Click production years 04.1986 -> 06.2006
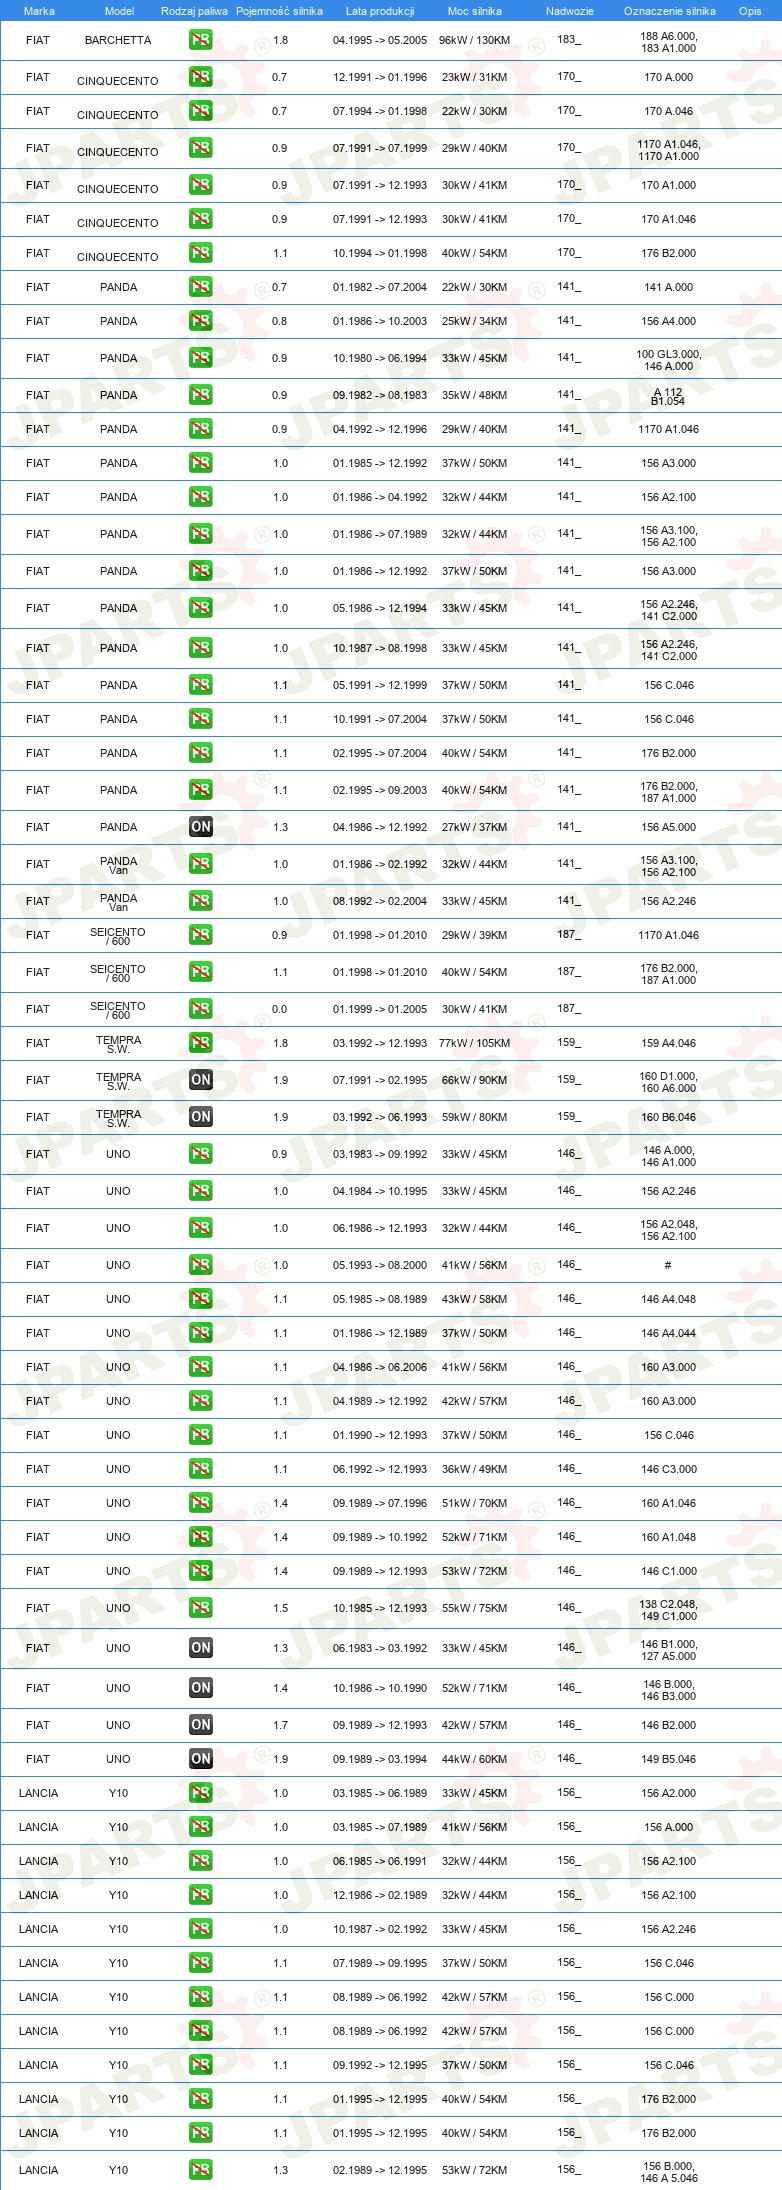 click(380, 1367)
